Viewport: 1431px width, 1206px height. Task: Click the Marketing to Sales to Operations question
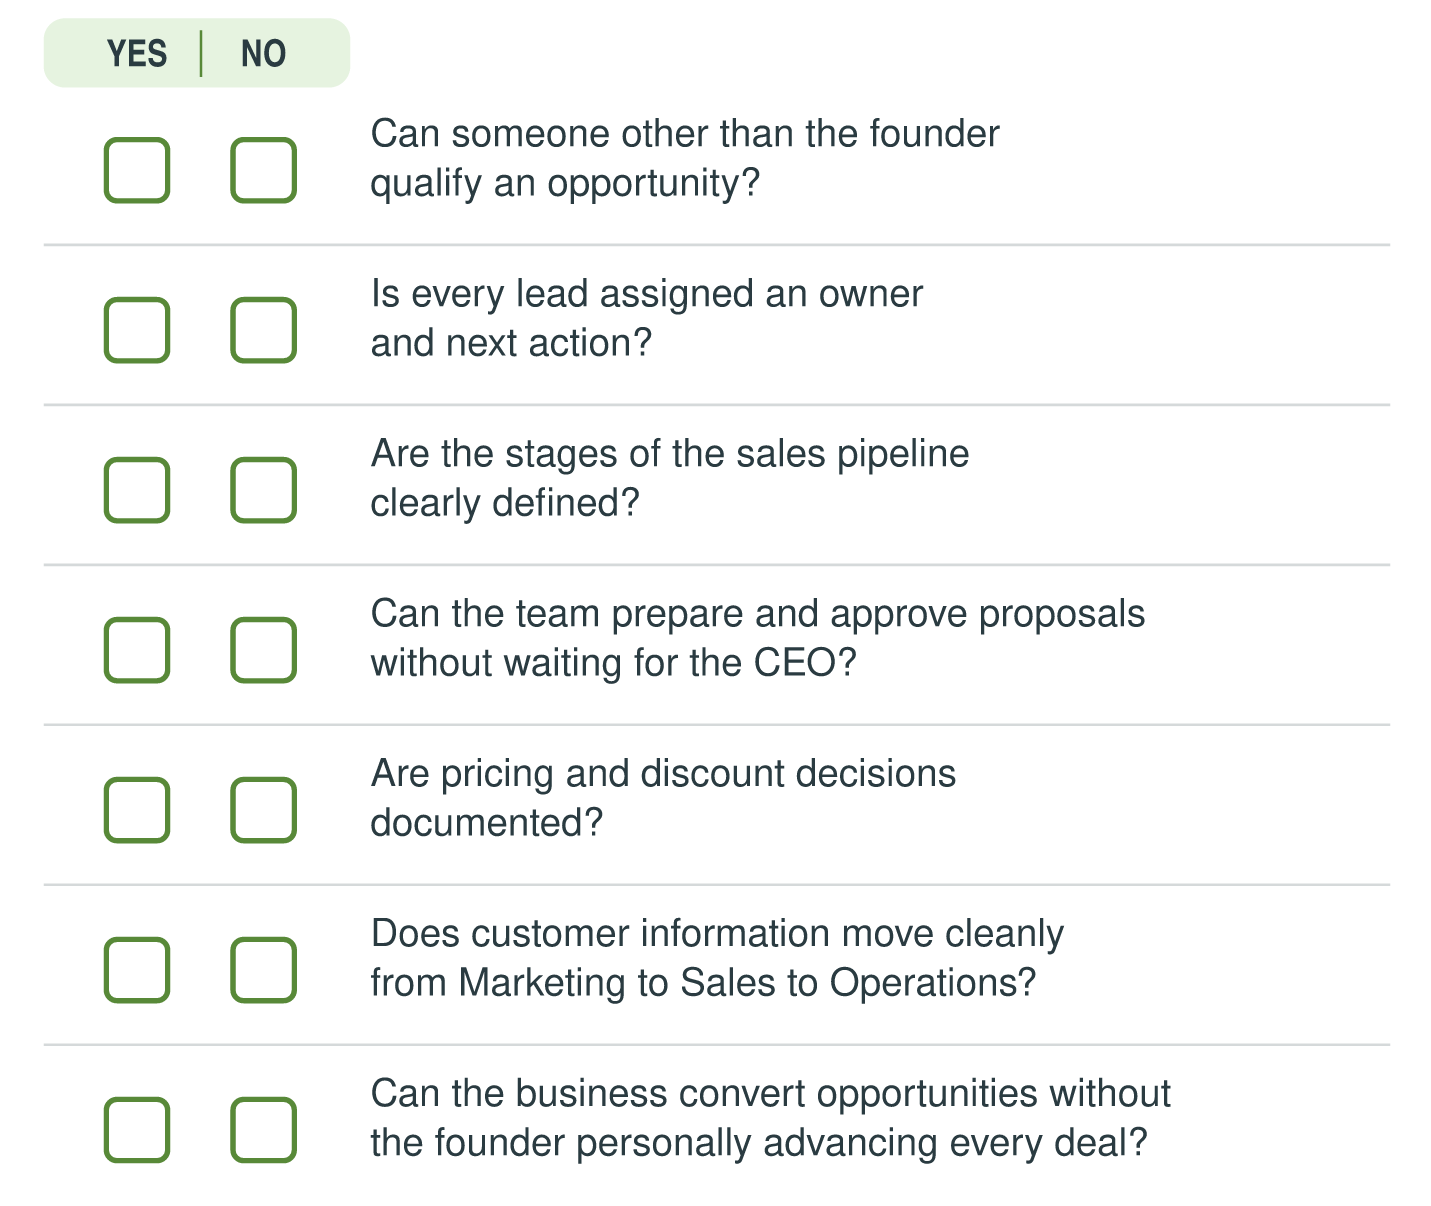click(717, 958)
